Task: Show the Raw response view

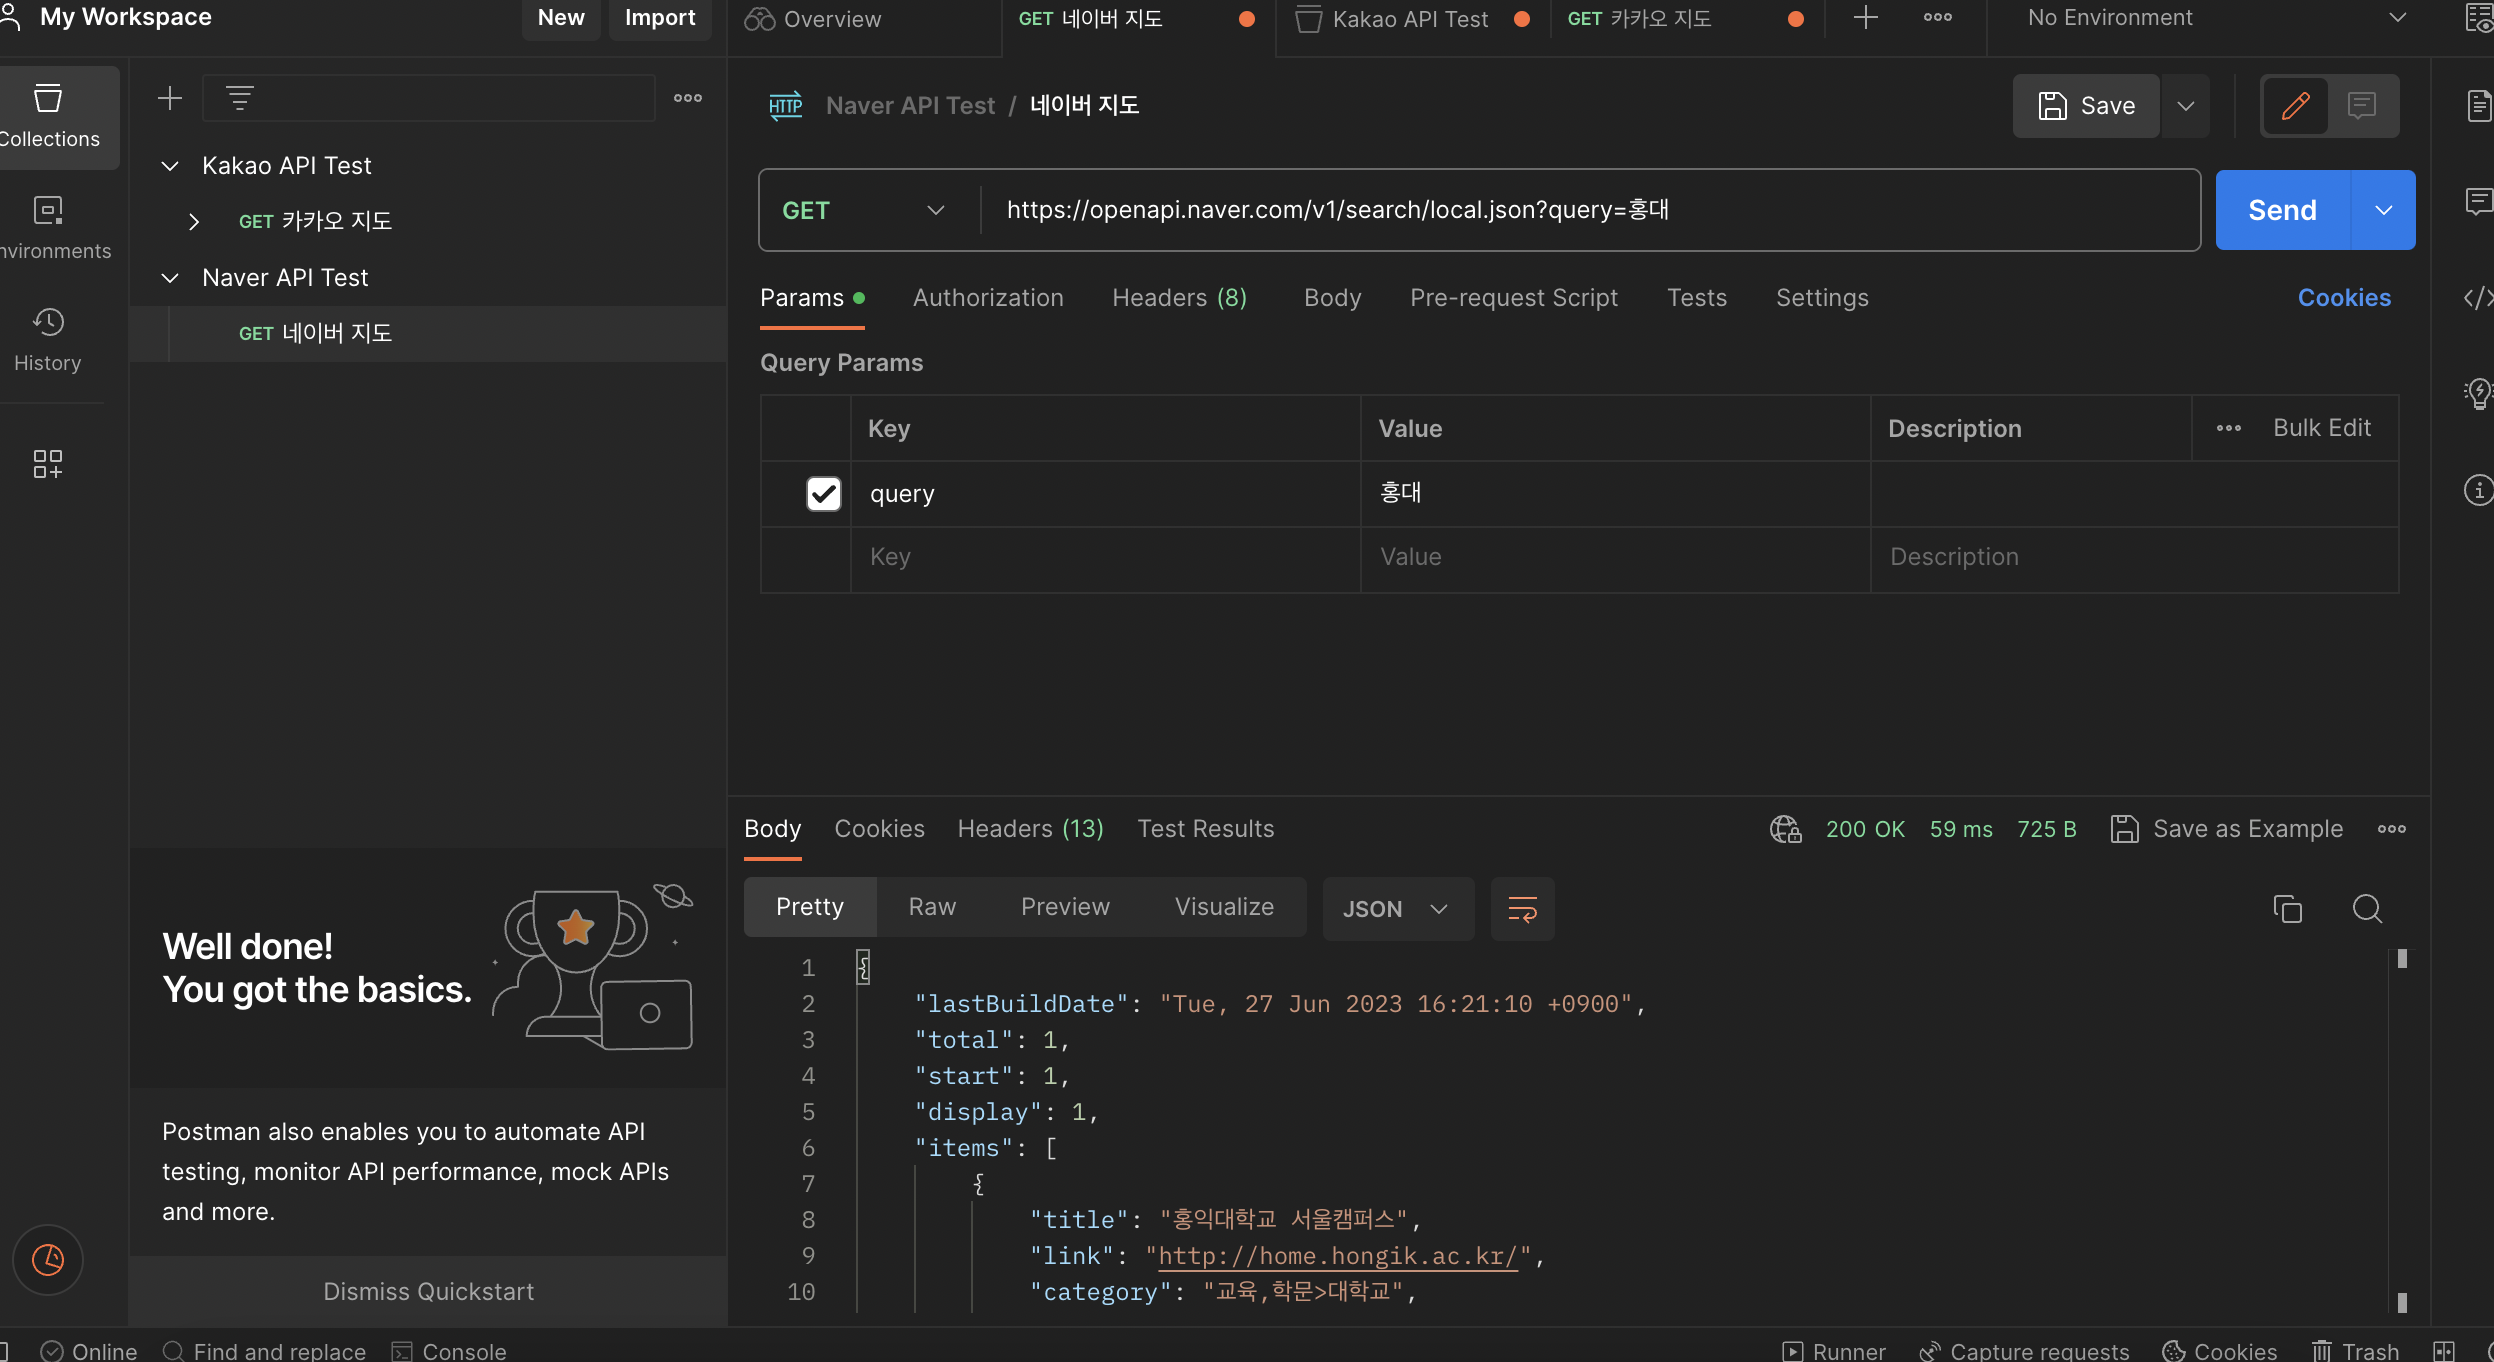Action: [932, 907]
